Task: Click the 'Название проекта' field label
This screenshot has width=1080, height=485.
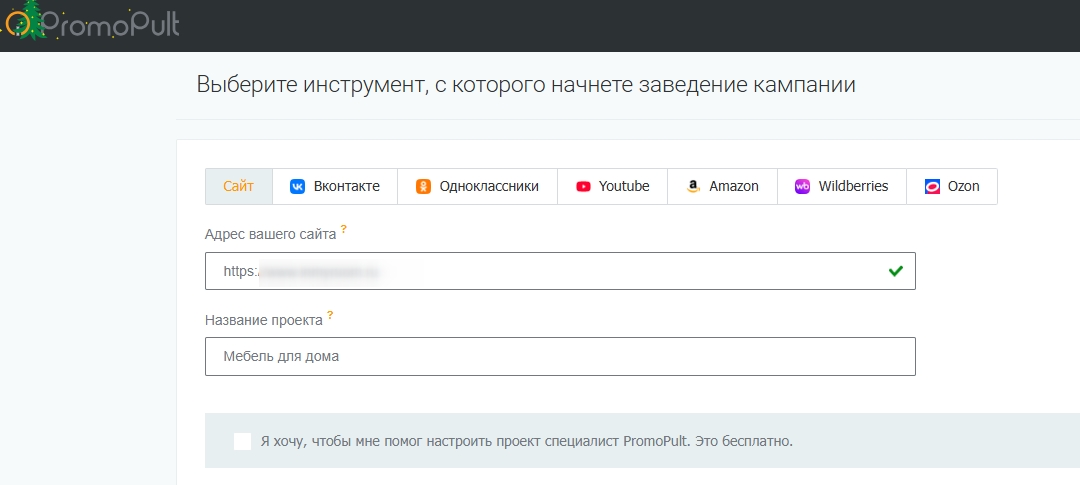Action: point(264,320)
